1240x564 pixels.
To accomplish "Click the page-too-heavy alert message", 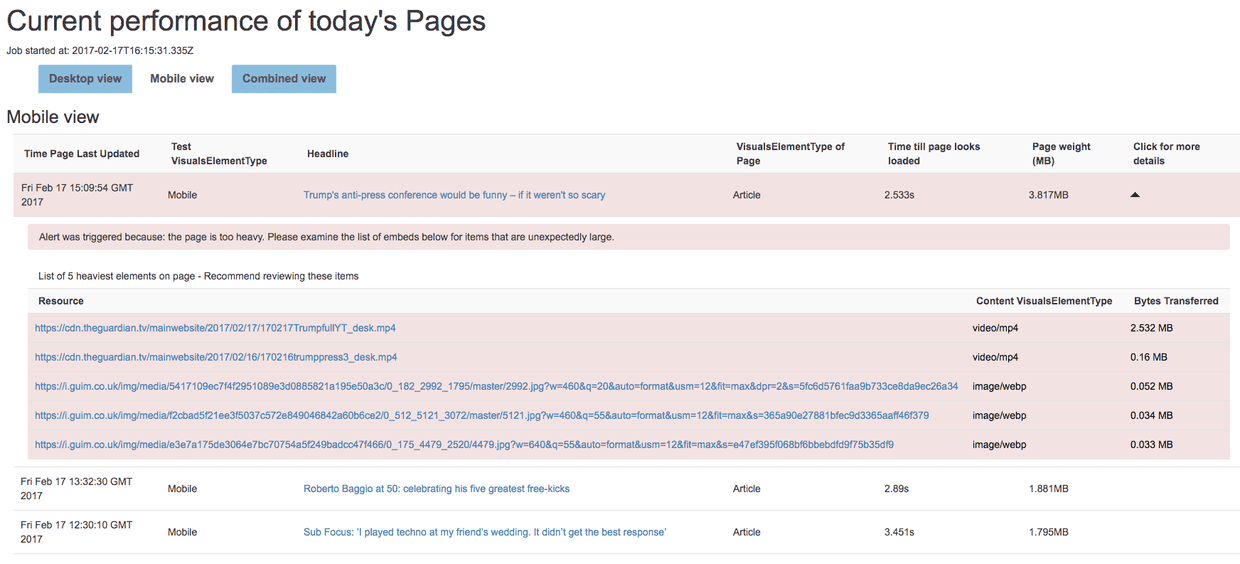I will coord(326,237).
